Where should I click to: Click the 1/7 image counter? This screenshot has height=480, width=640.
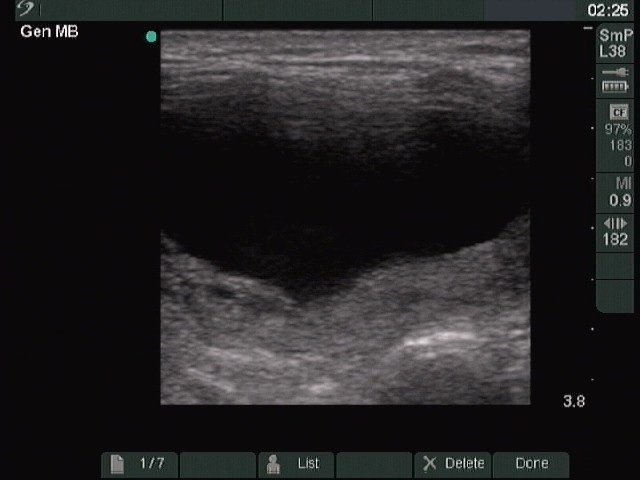tap(152, 464)
